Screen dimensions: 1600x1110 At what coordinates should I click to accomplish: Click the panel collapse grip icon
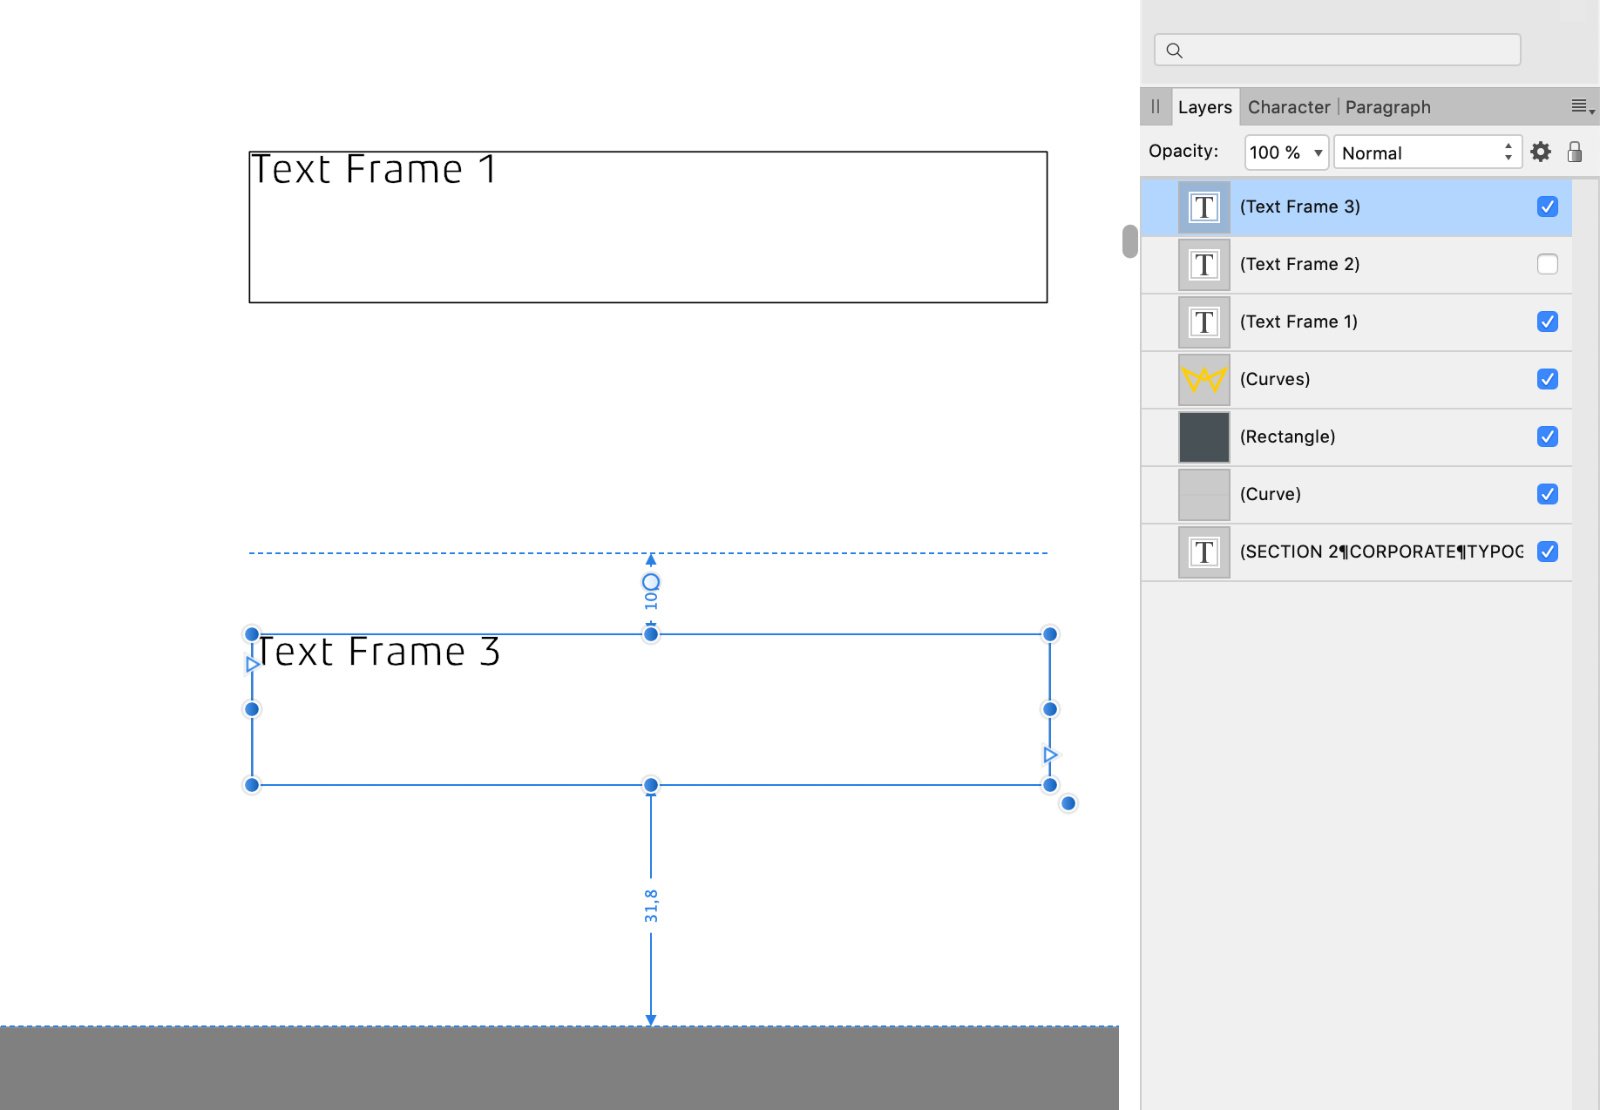pyautogui.click(x=1155, y=106)
